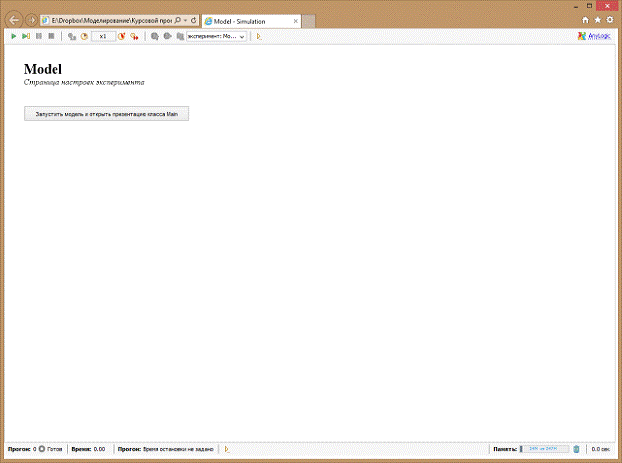Click the Stop simulation square icon
This screenshot has width=622, height=463.
click(x=51, y=36)
